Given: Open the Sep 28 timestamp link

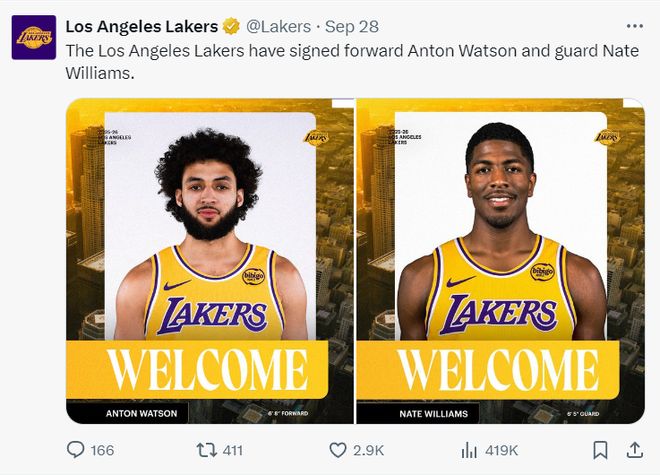Looking at the screenshot, I should click(x=346, y=26).
